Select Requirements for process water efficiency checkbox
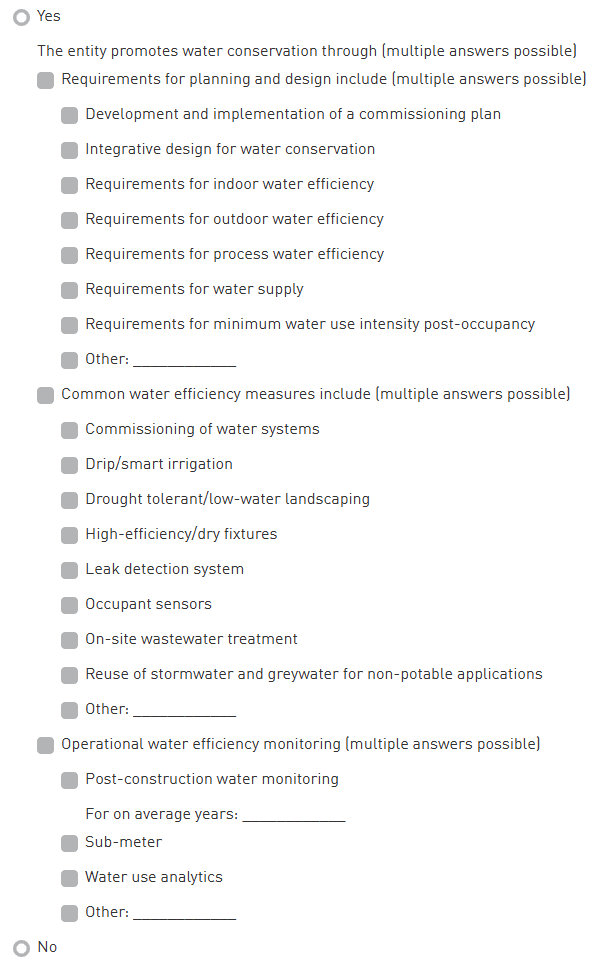Viewport: 606px width, 967px height. point(69,255)
